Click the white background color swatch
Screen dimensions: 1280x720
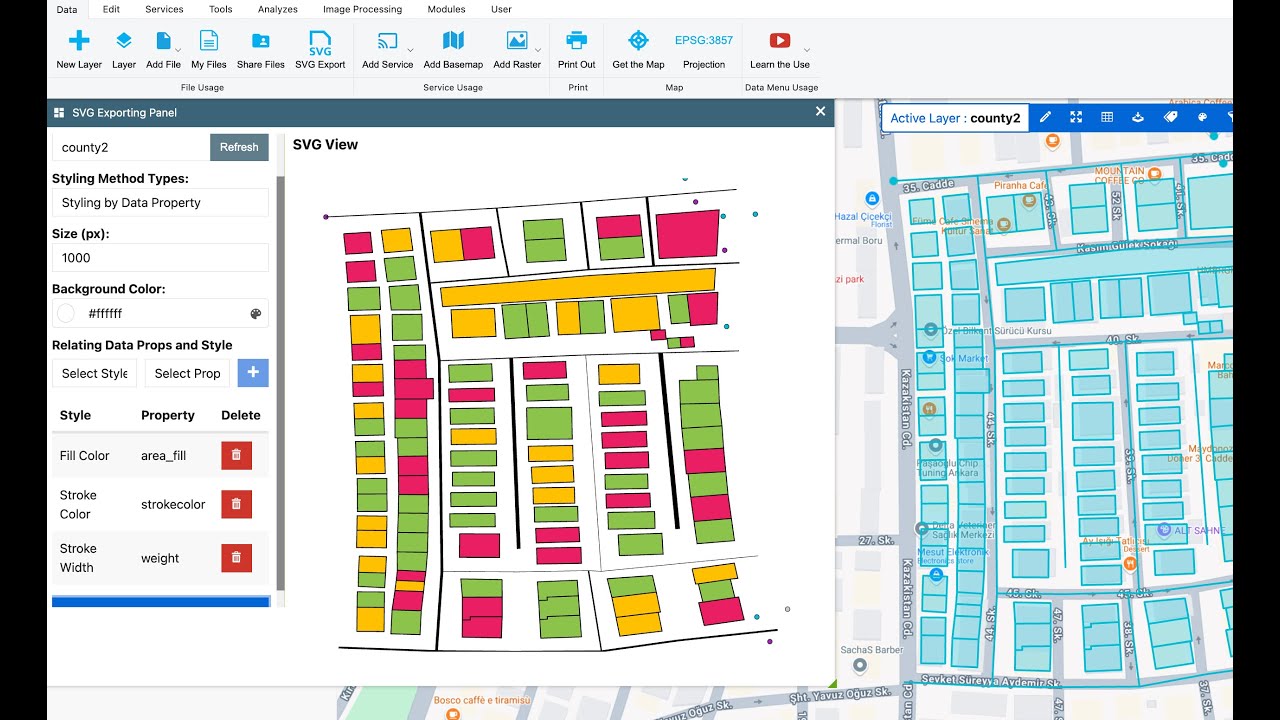pos(66,314)
